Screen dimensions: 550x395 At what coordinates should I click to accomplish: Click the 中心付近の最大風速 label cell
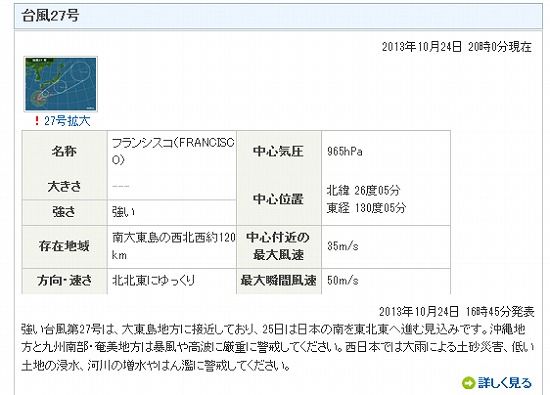[x=279, y=247]
